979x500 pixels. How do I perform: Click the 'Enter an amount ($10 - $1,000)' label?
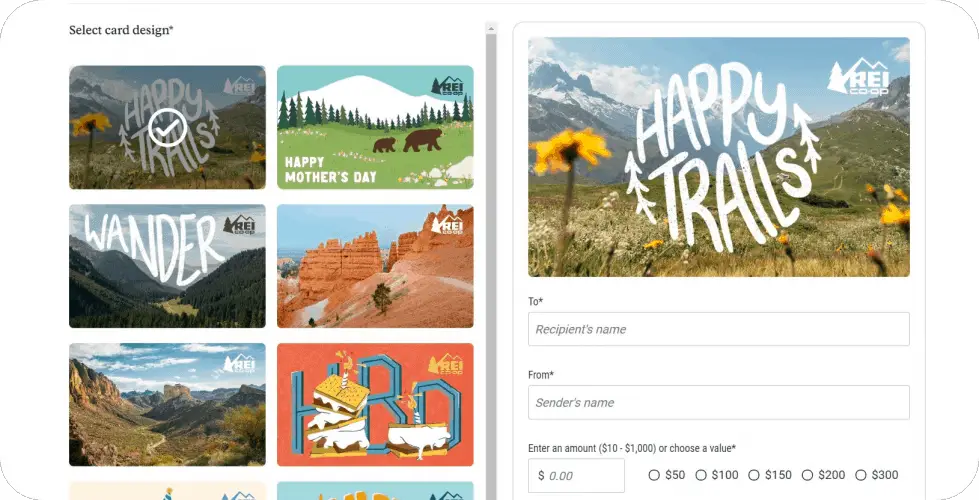tap(632, 448)
